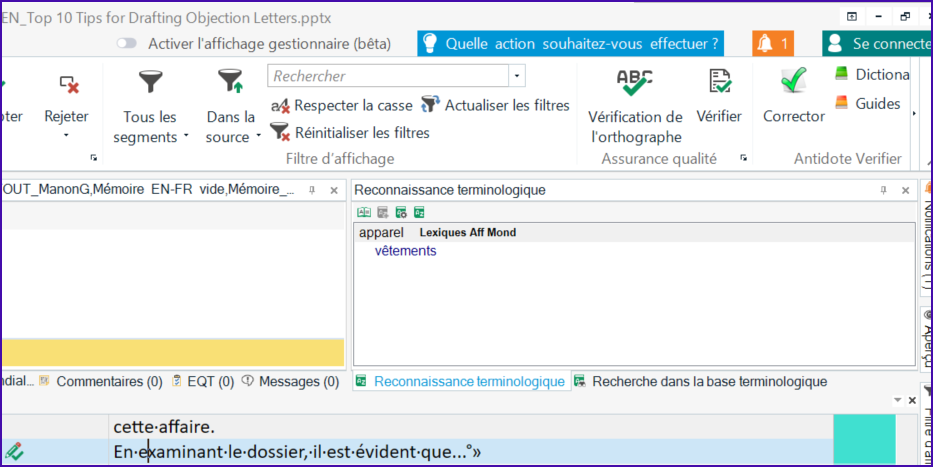
Task: Open Antidote Guides
Action: click(868, 104)
